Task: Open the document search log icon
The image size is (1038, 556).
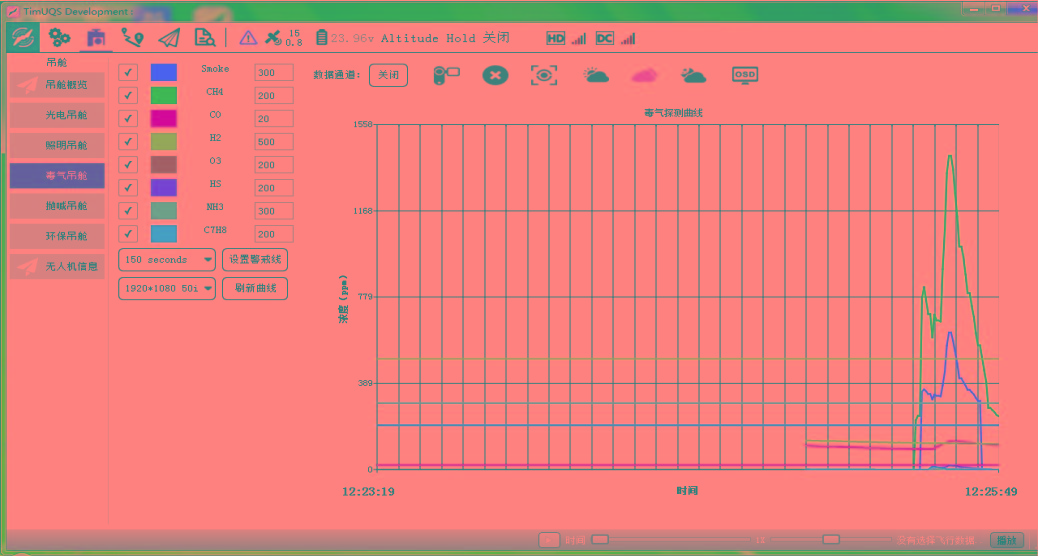Action: [205, 38]
